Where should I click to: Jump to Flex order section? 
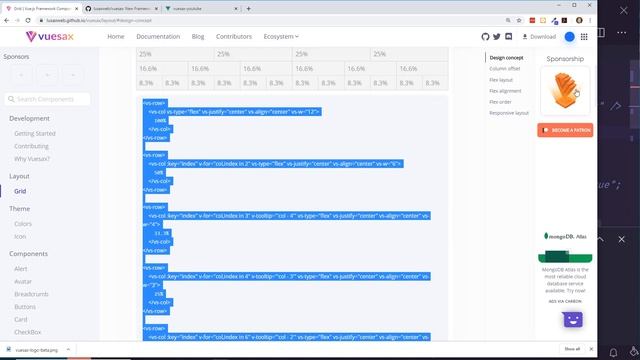click(x=500, y=102)
